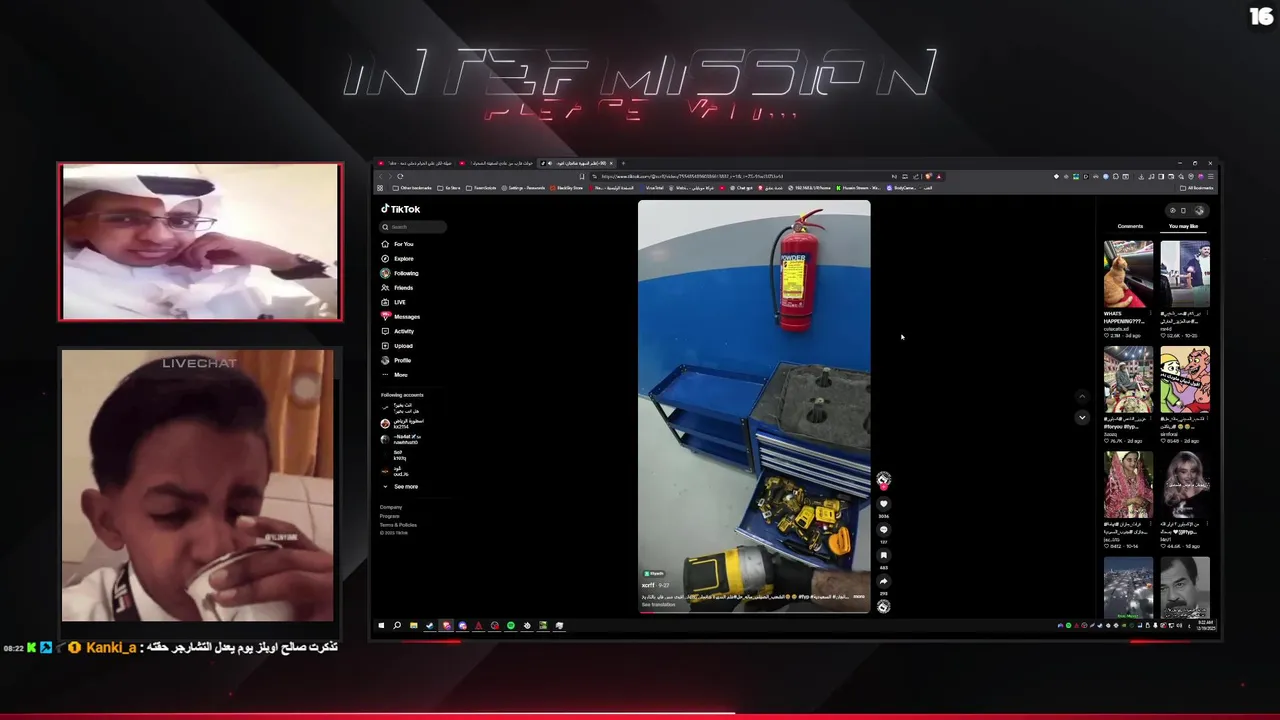The height and width of the screenshot is (720, 1280).
Task: Open the orange cat video thumbnail
Action: tap(1128, 274)
